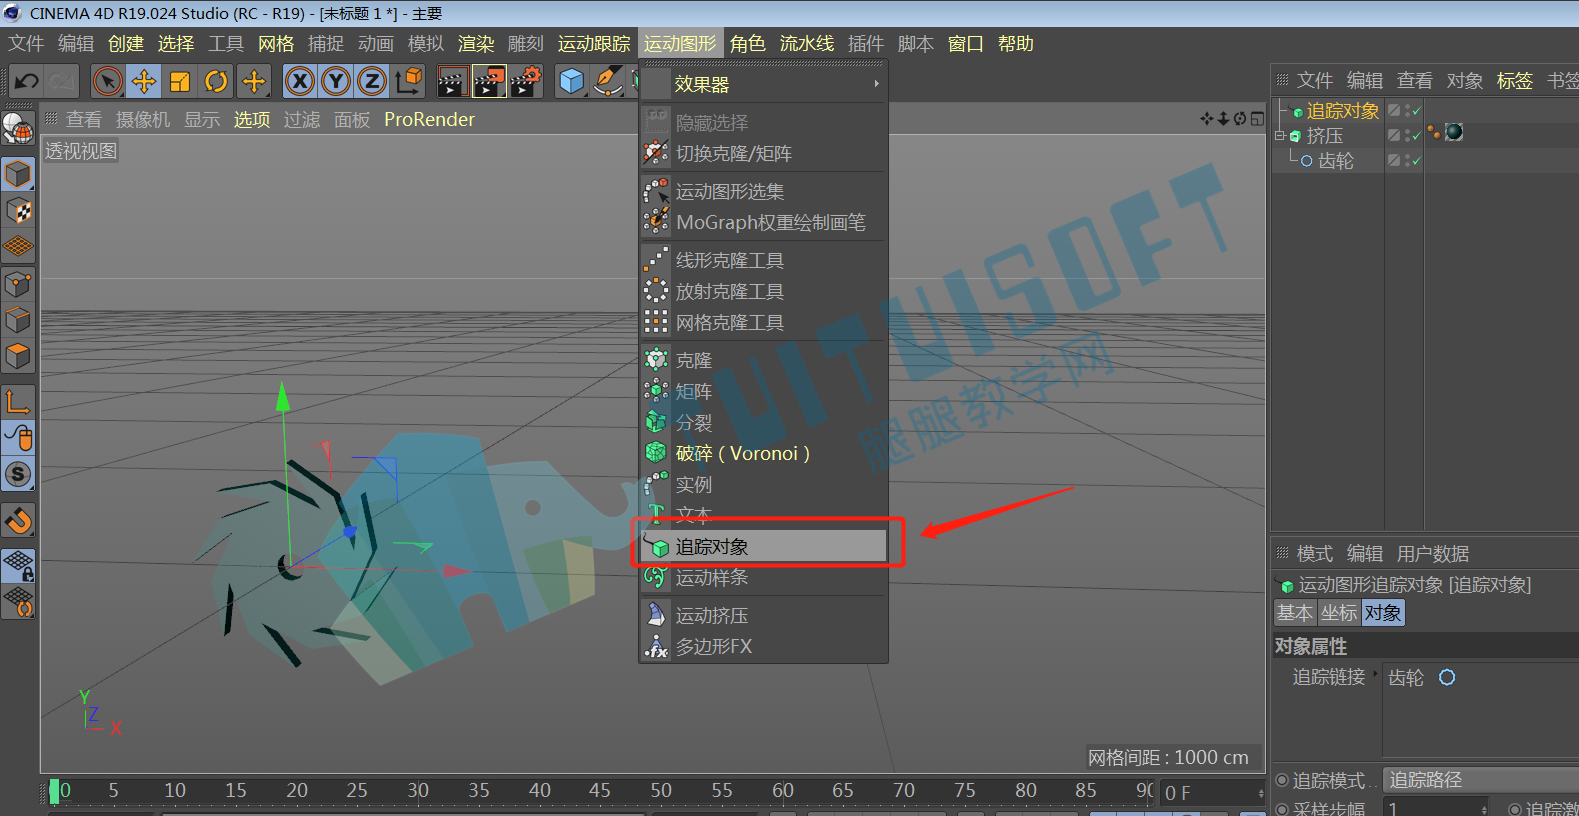Image resolution: width=1579 pixels, height=816 pixels.
Task: Click frame 30 on the timeline
Action: [x=418, y=790]
